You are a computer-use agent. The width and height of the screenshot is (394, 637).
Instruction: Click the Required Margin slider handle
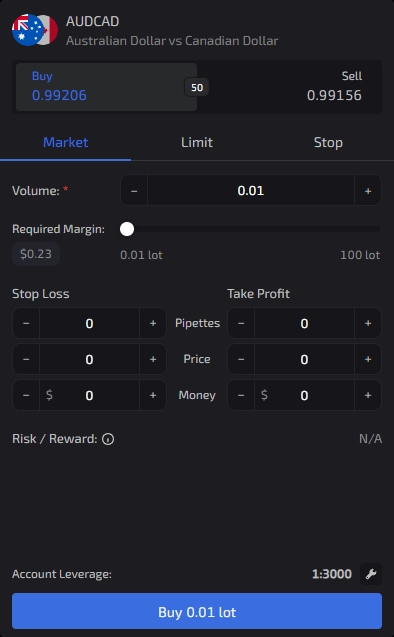pyautogui.click(x=127, y=229)
